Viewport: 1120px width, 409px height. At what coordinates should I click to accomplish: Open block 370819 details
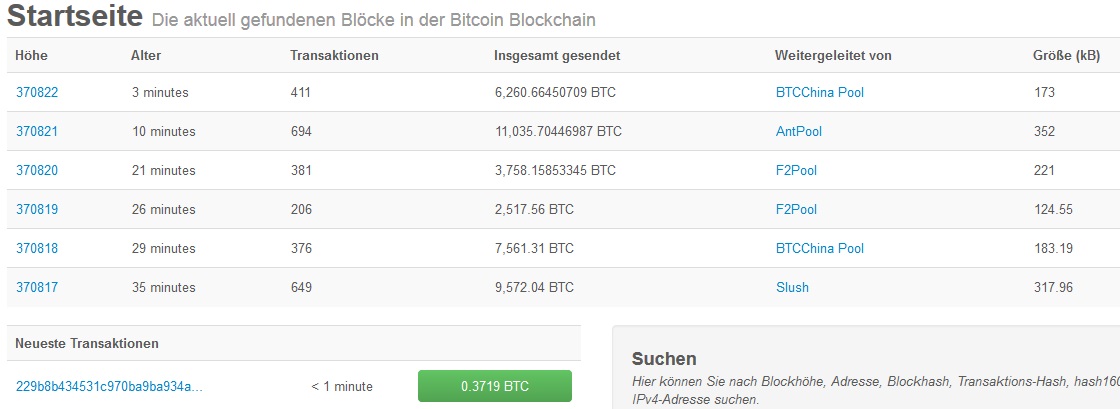coord(37,209)
